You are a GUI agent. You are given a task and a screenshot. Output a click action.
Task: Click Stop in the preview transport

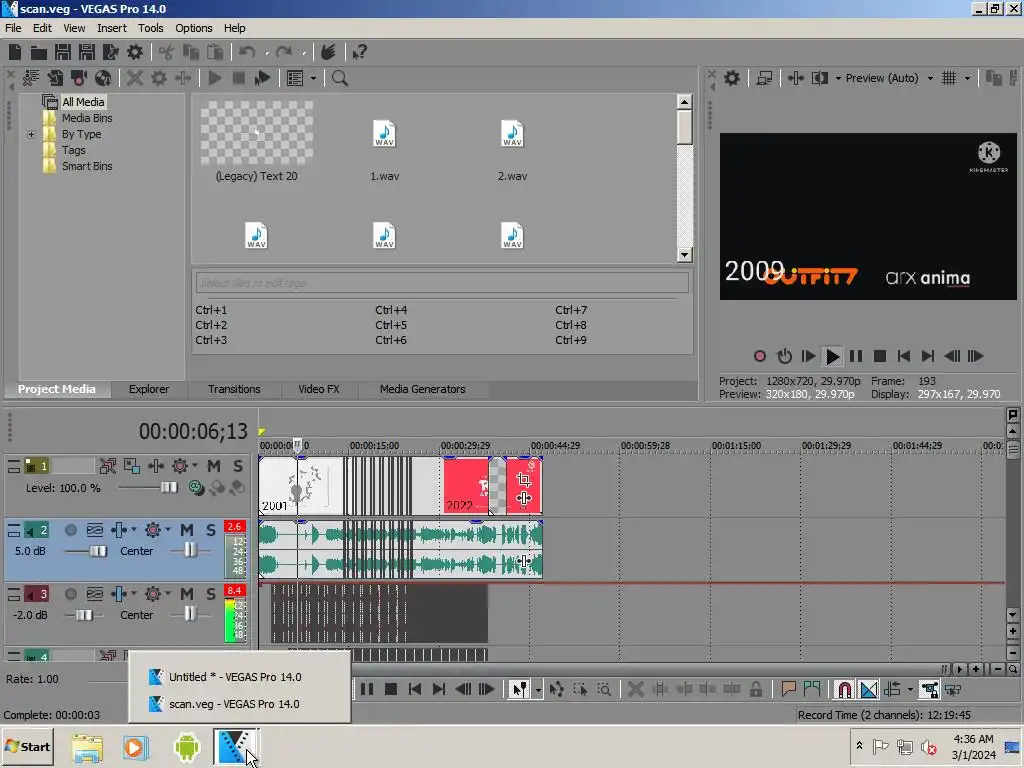click(880, 357)
